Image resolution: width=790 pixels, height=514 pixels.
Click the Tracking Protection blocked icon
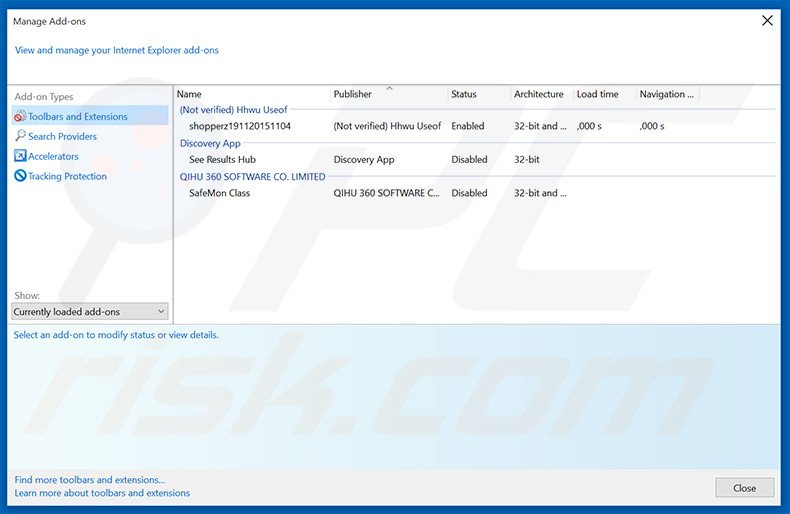tap(20, 176)
